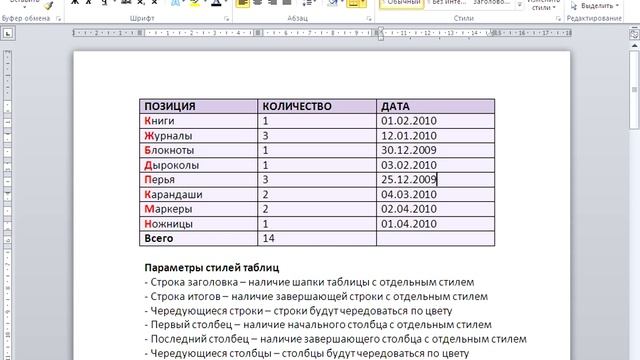Select the Format Painter brush icon
The width and height of the screenshot is (640, 360).
coord(49,5)
